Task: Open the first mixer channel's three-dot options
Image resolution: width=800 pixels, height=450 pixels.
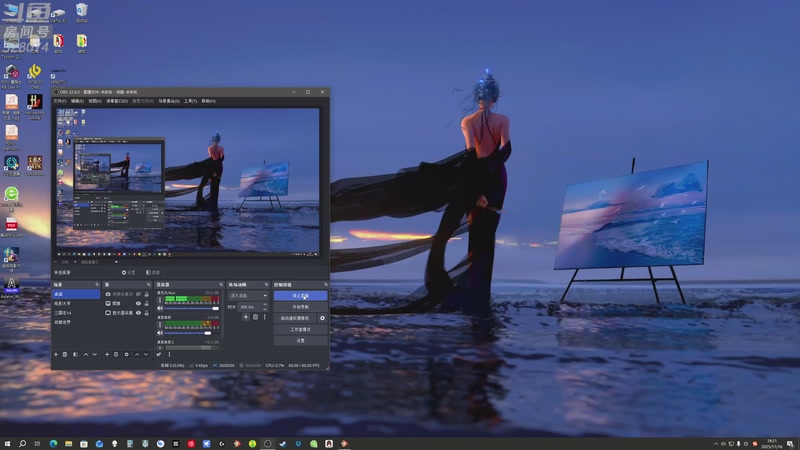Action: [x=160, y=301]
